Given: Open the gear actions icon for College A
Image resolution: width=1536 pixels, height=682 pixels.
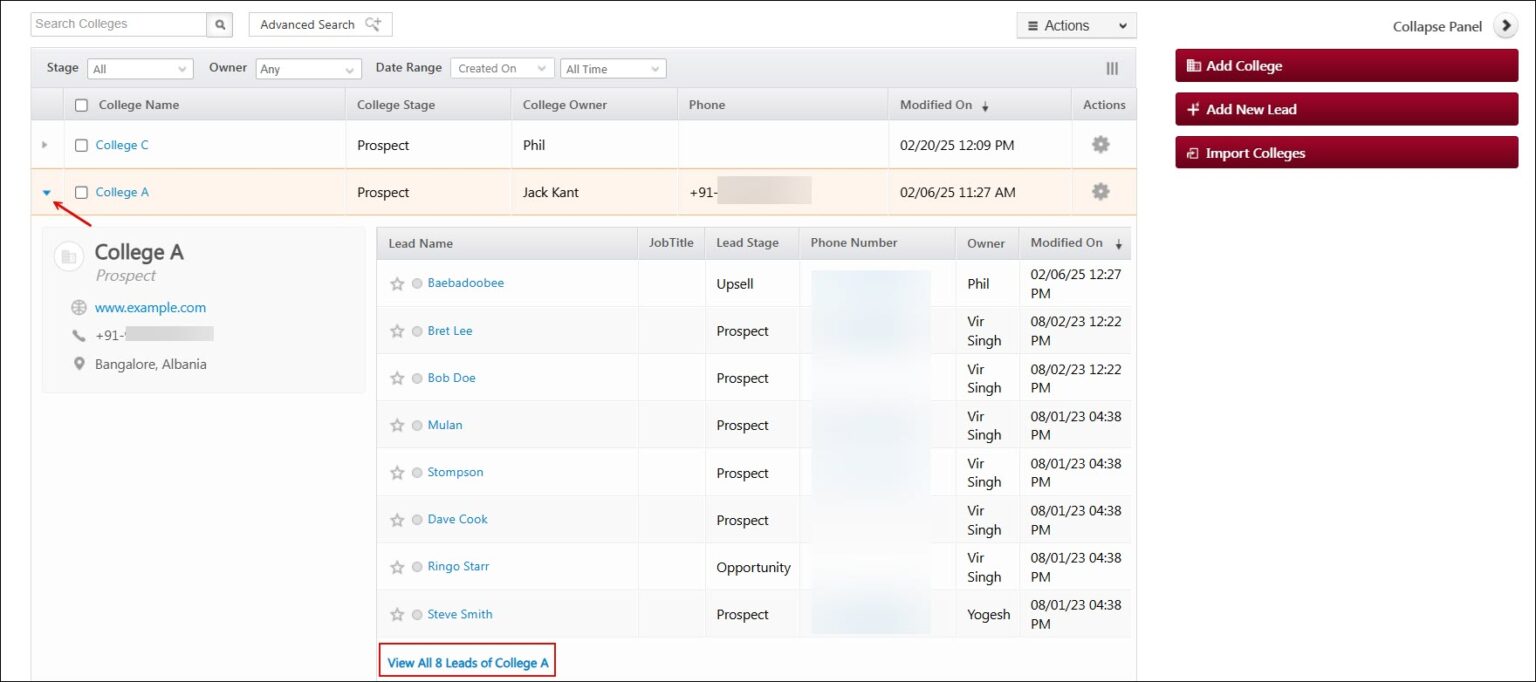Looking at the screenshot, I should (x=1100, y=191).
